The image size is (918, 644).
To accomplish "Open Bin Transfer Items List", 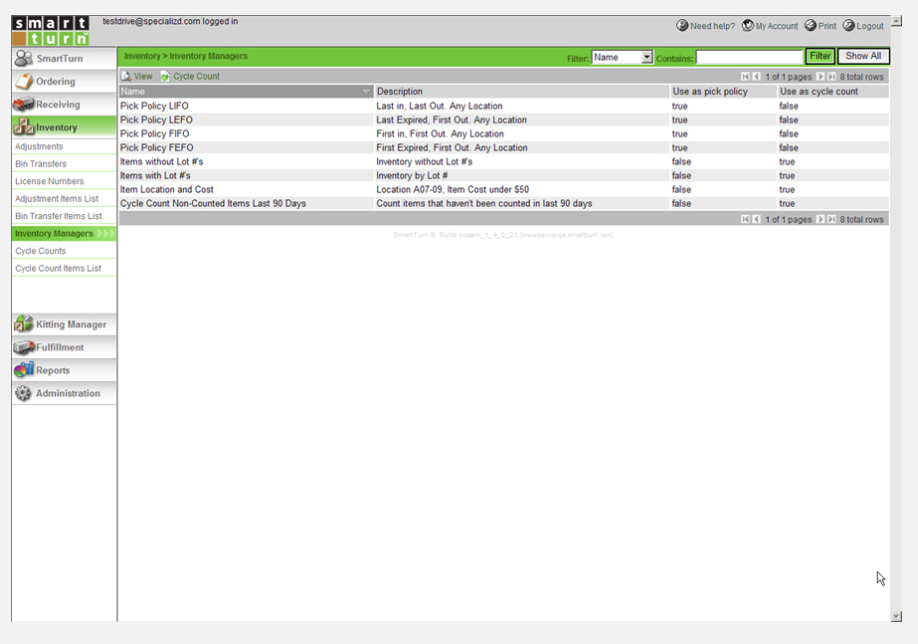I will pyautogui.click(x=59, y=216).
